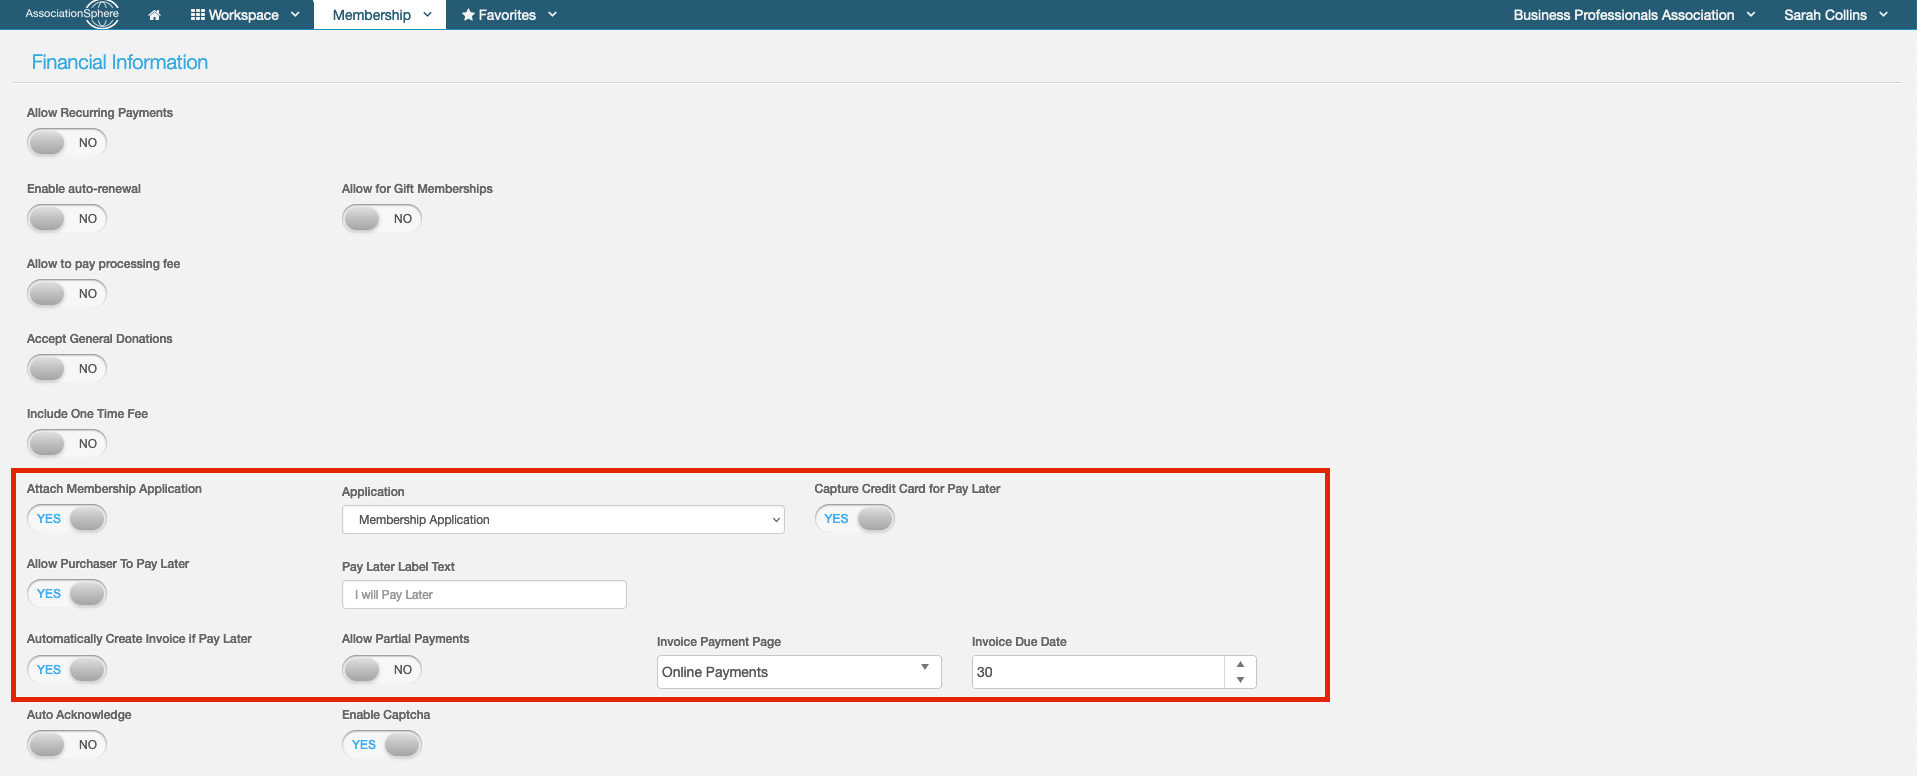The width and height of the screenshot is (1917, 776).
Task: Disable Allow Purchaser To Pay Later
Action: click(x=67, y=594)
